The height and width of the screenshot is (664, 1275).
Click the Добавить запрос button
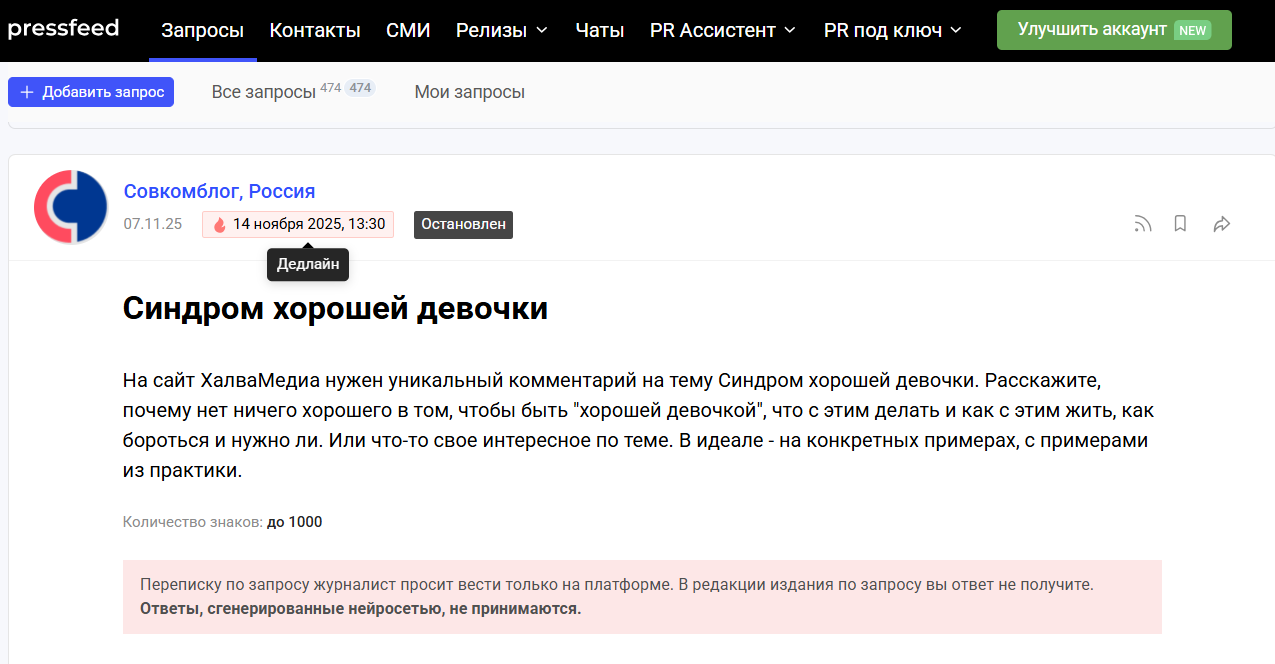click(91, 92)
